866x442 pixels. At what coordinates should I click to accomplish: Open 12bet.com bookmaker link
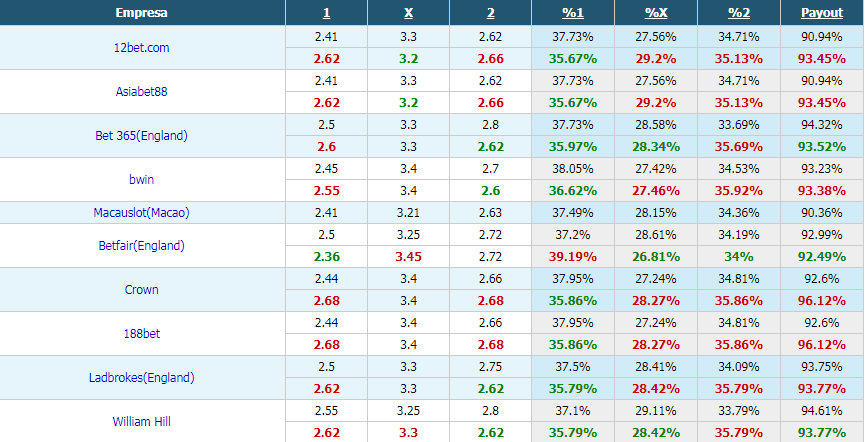tap(141, 48)
